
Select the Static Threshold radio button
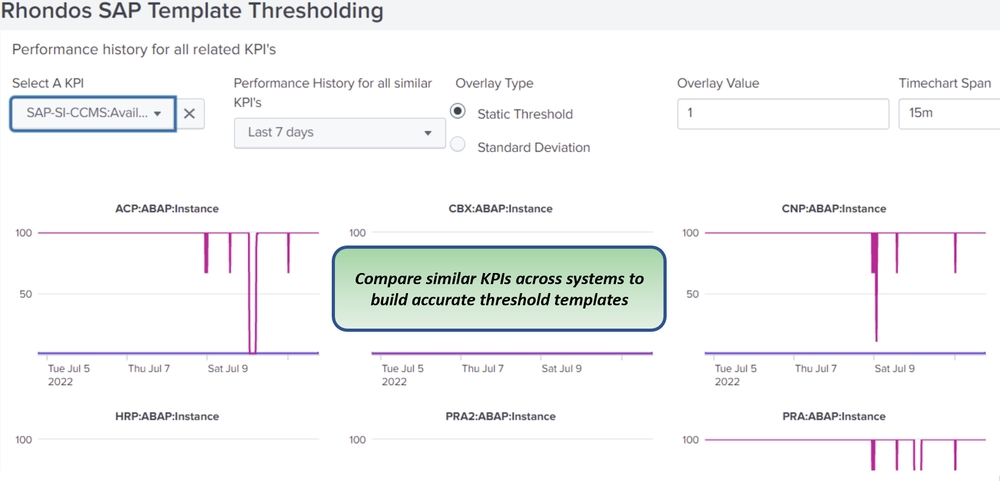point(457,111)
